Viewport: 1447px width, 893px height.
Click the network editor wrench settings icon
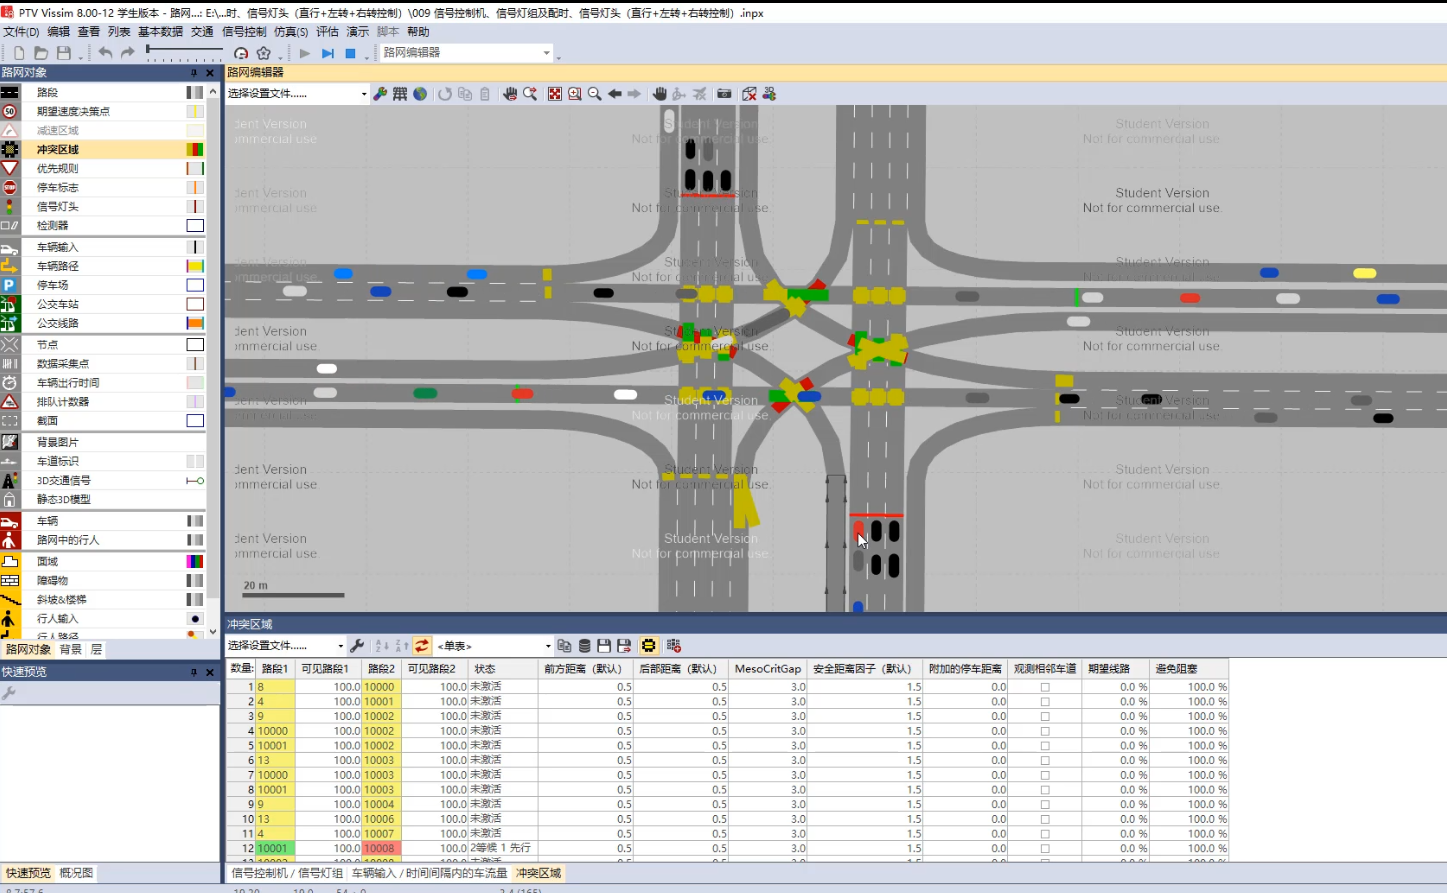pos(380,94)
